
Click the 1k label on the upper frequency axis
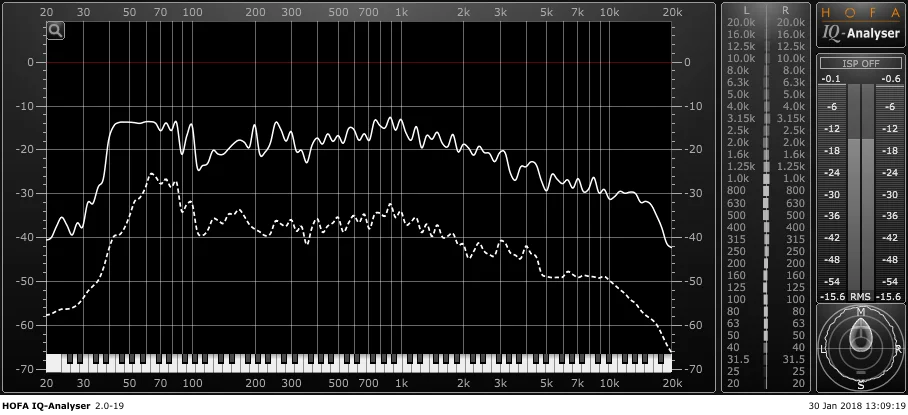(x=401, y=12)
